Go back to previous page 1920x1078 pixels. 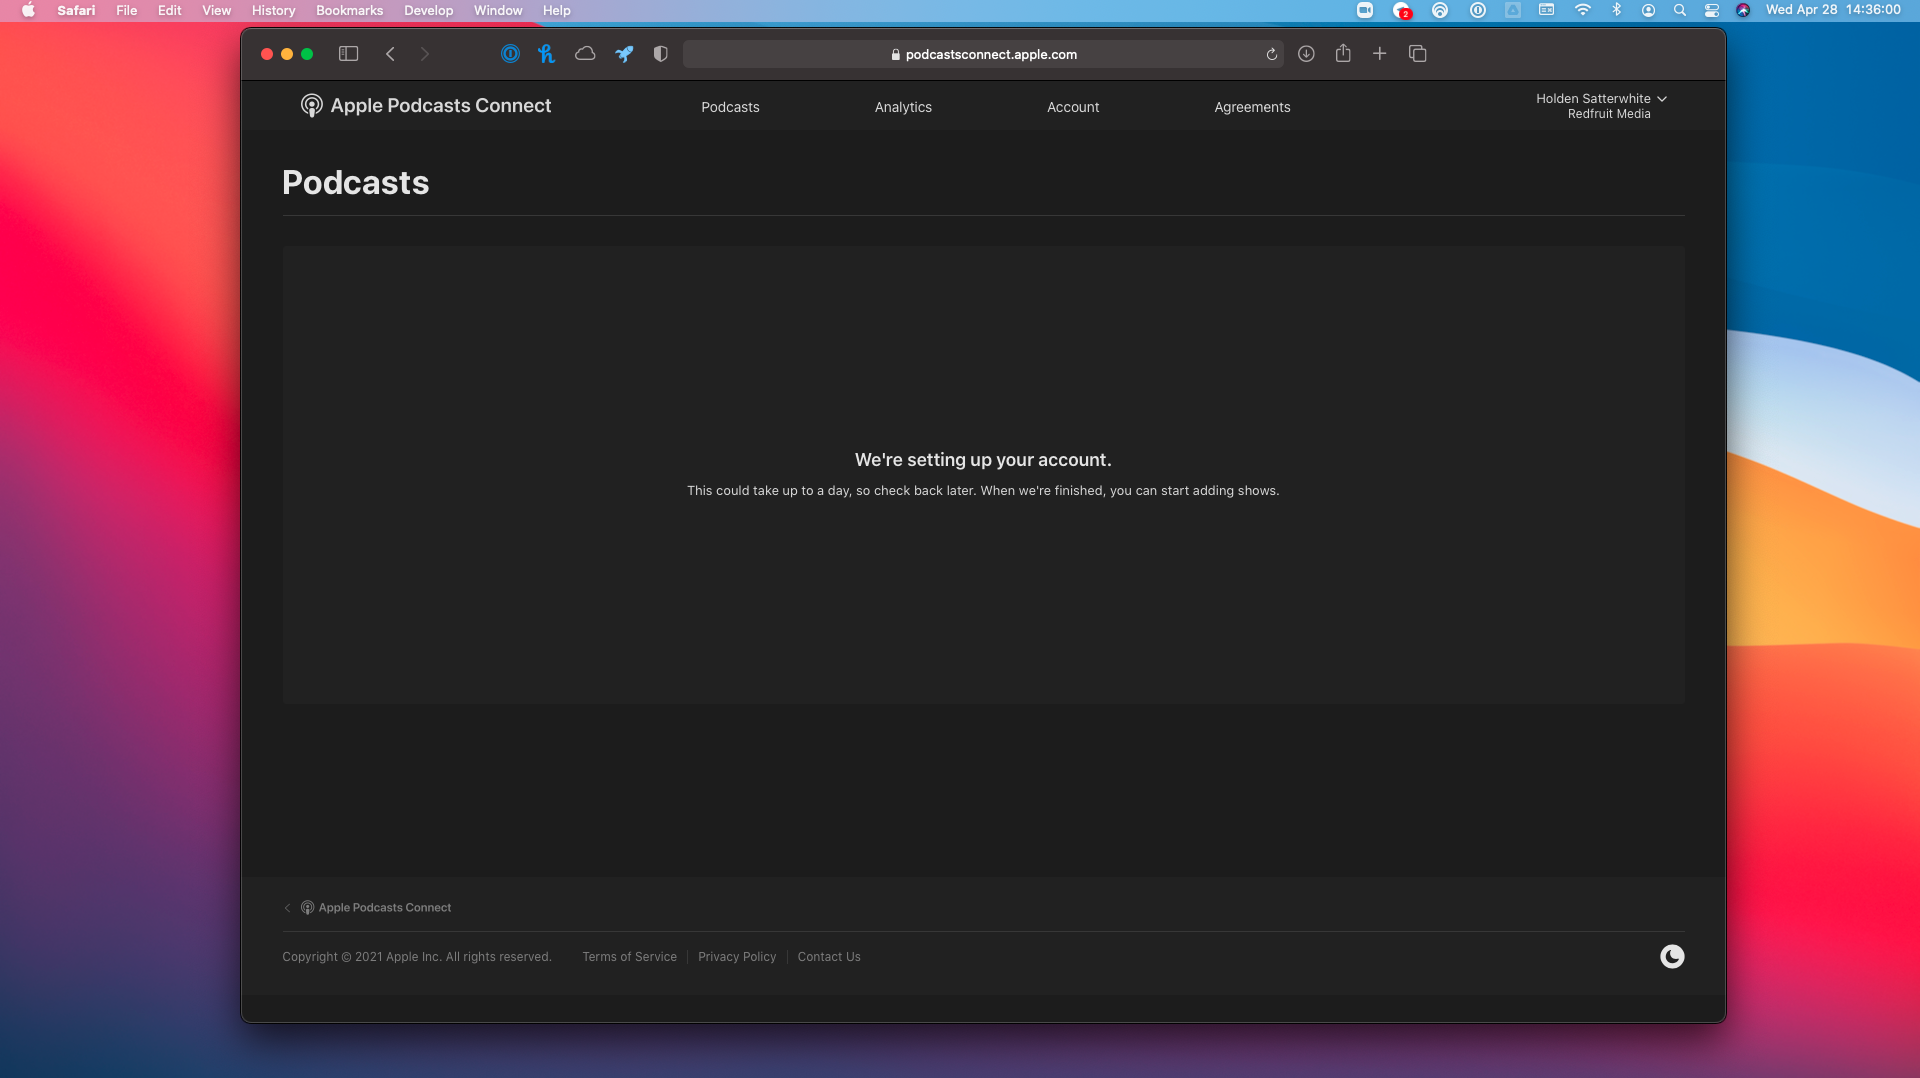click(x=390, y=54)
